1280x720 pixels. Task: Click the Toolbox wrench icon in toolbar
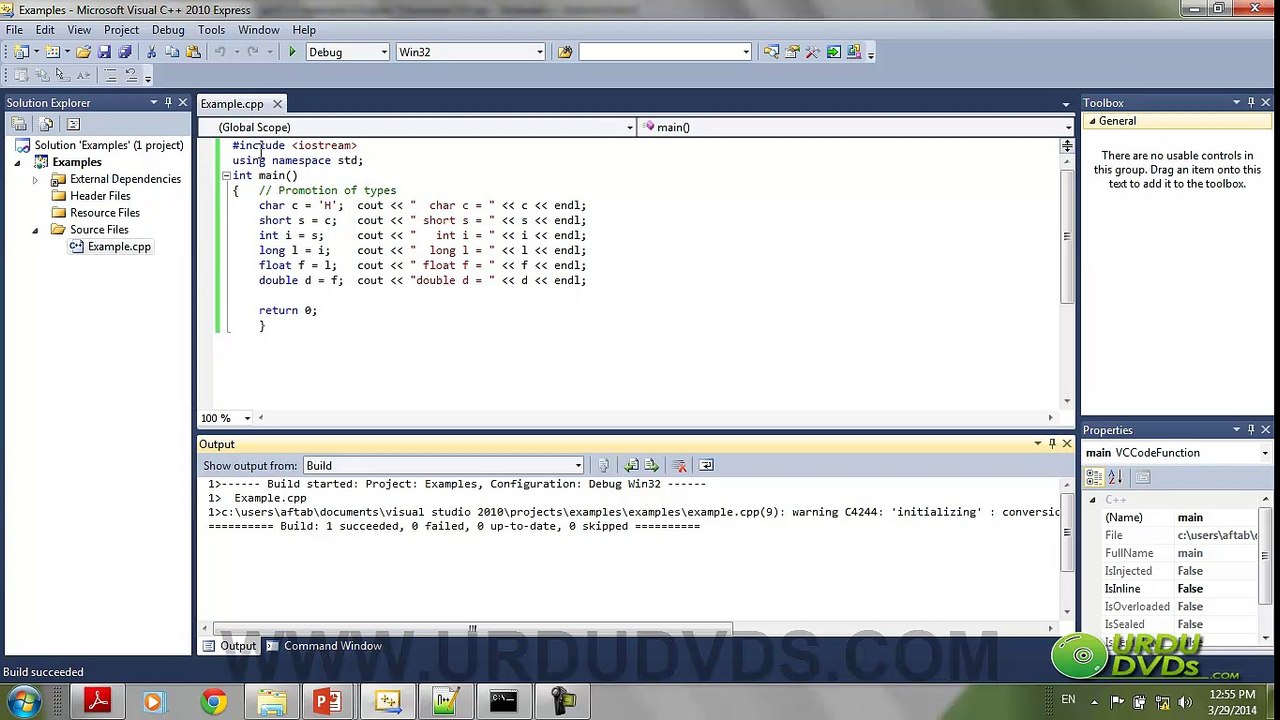click(x=813, y=52)
